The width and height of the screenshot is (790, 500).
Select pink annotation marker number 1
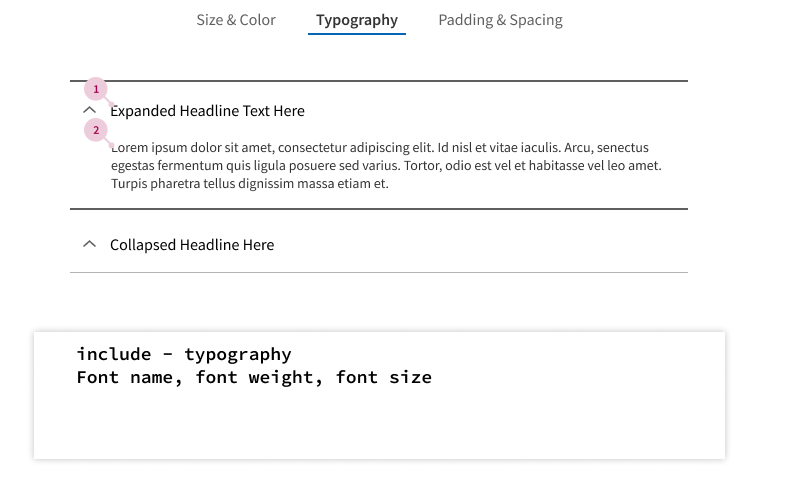pyautogui.click(x=96, y=89)
